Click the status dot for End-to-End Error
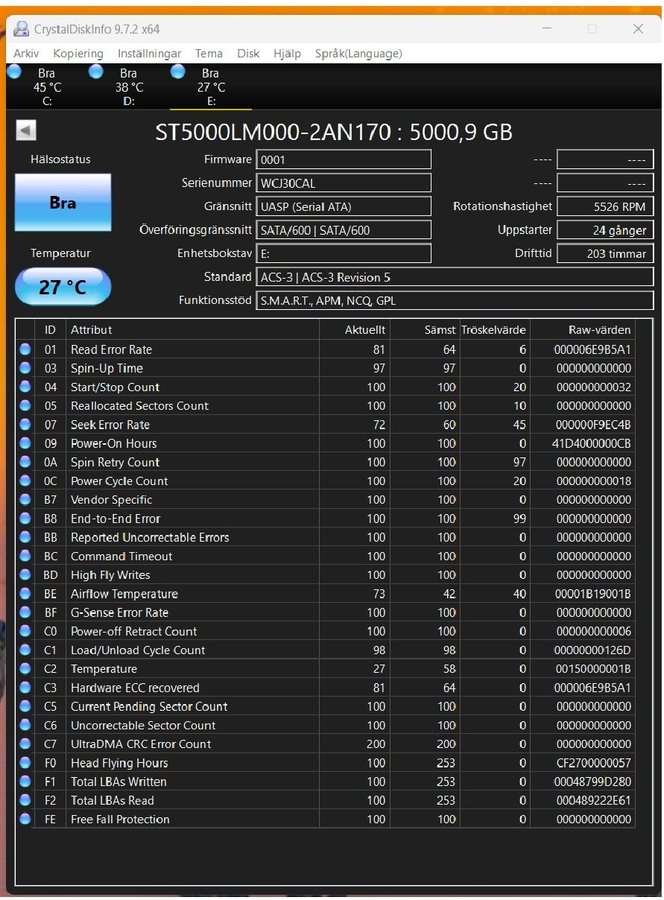The width and height of the screenshot is (664, 900). pos(25,518)
